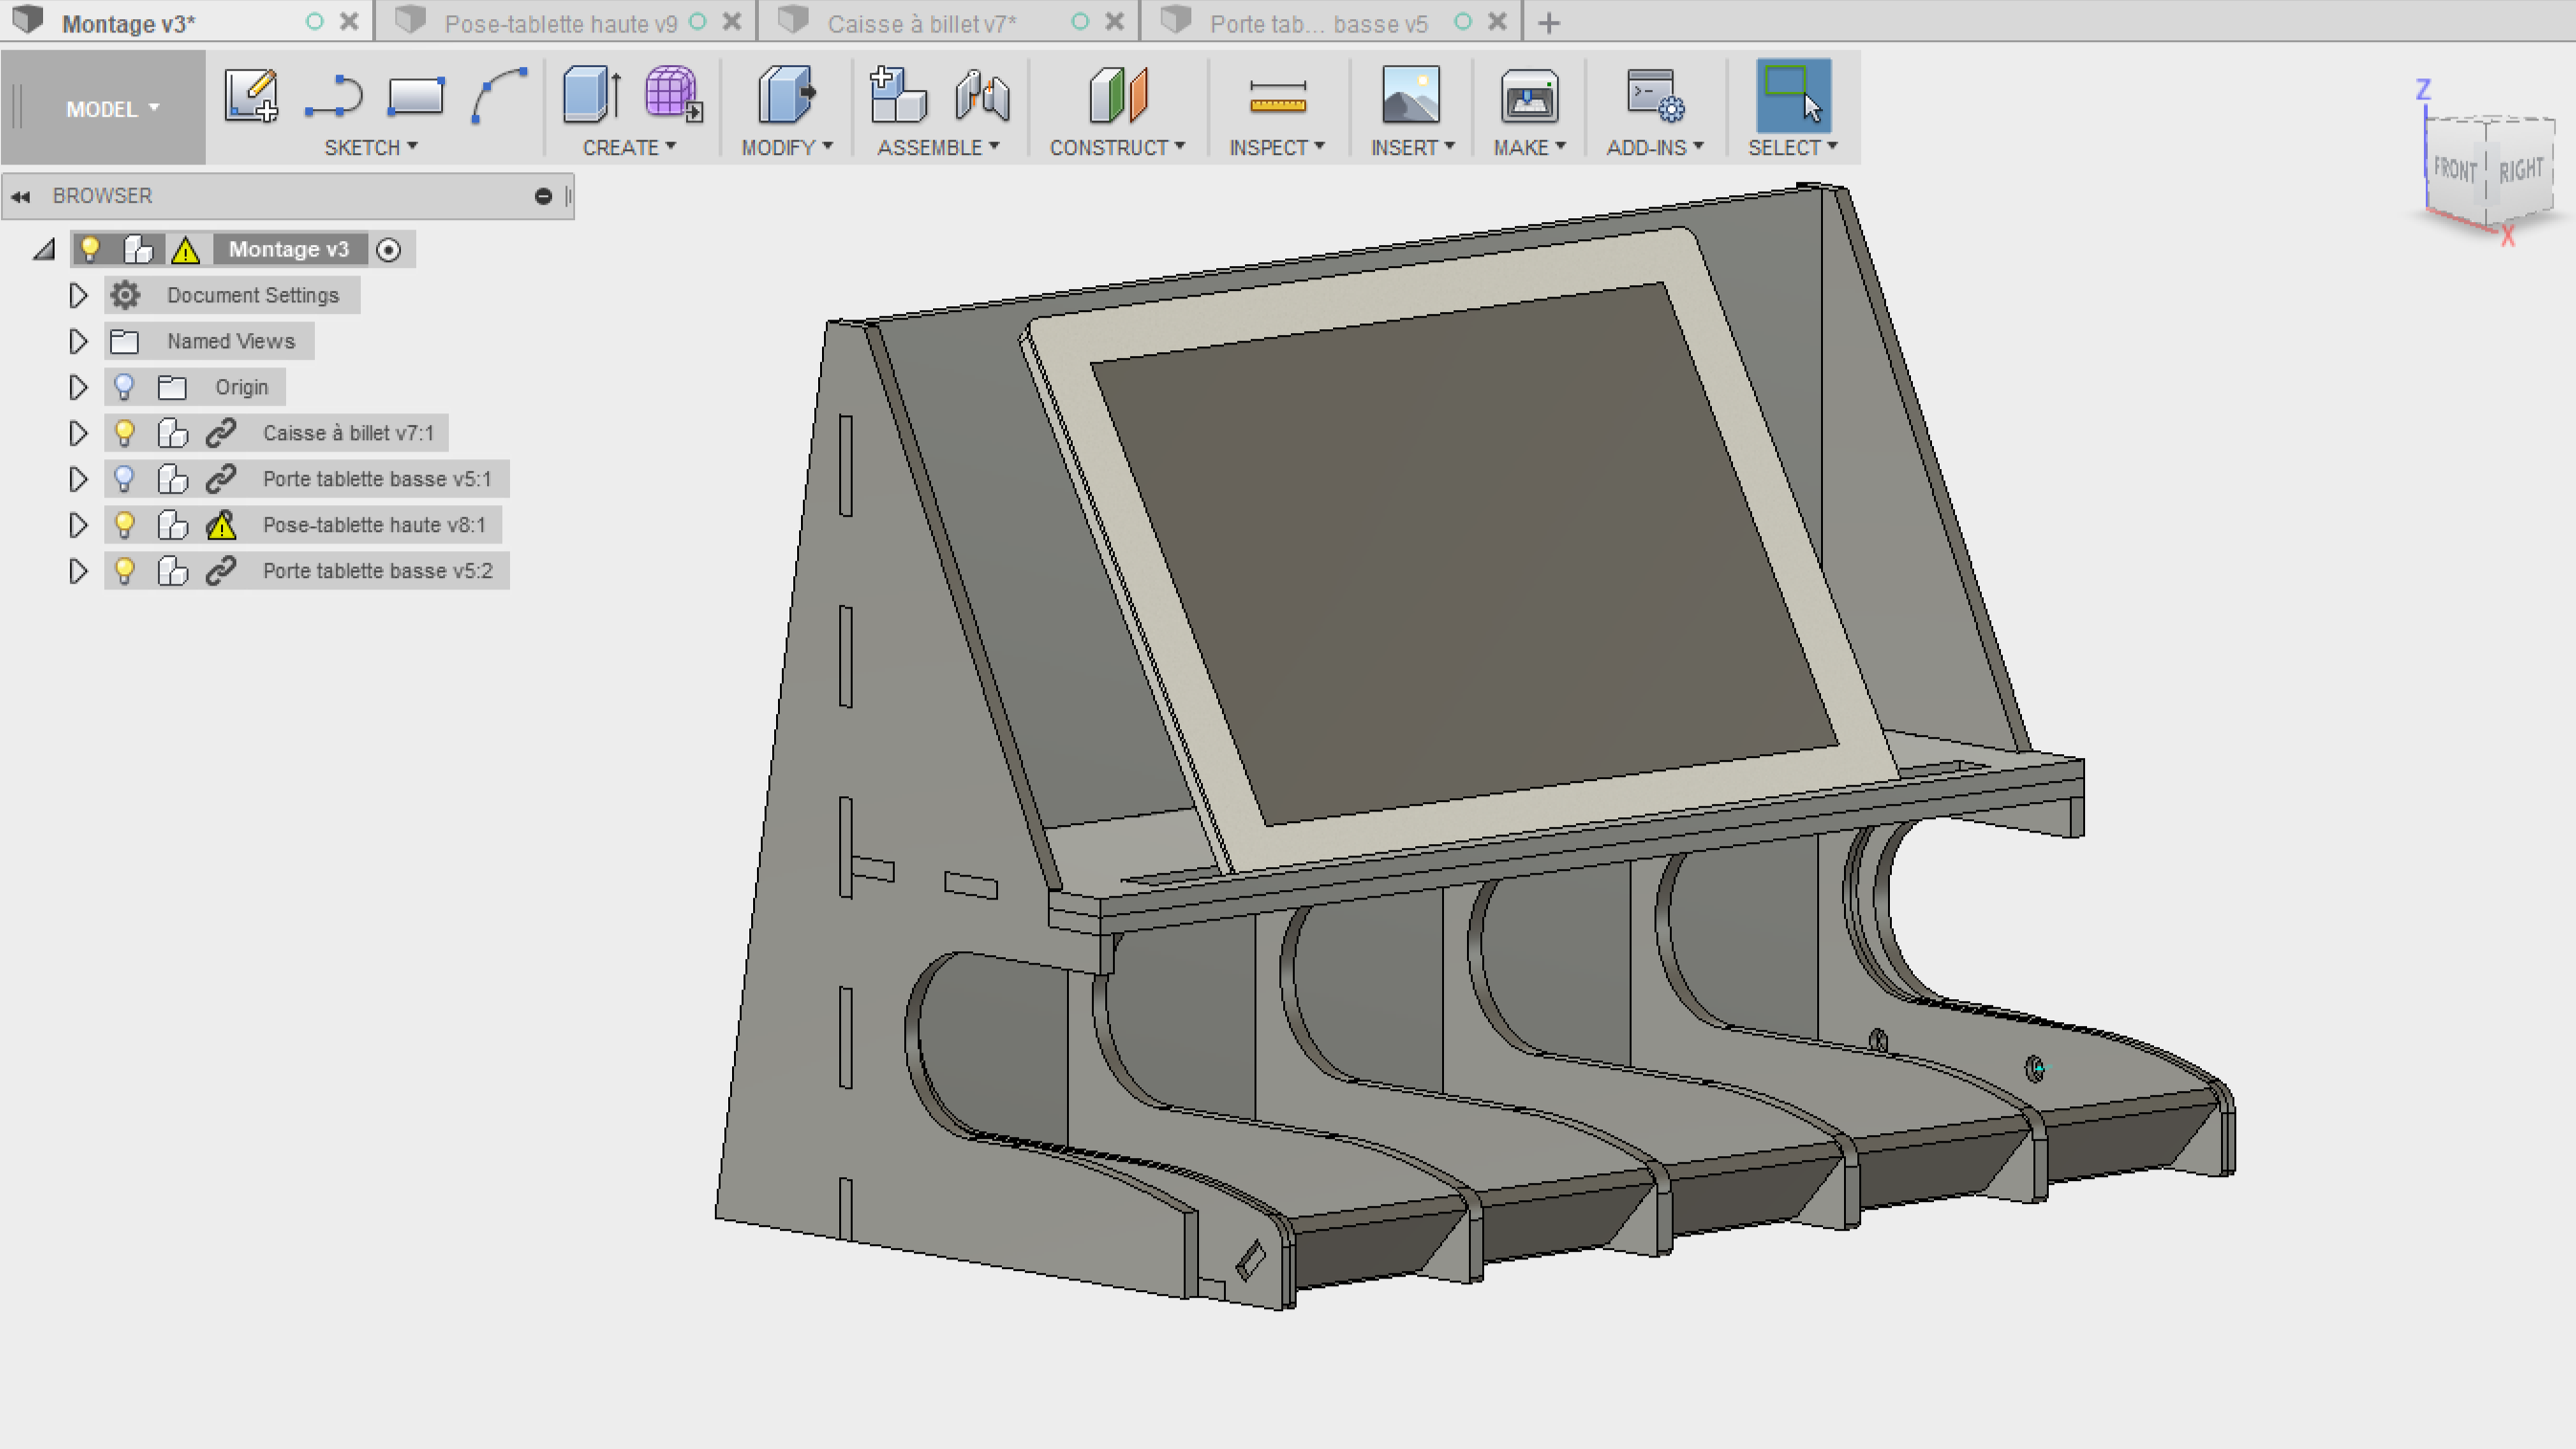Screen dimensions: 2576x1449
Task: Click the 3D Print make icon
Action: [1528, 96]
